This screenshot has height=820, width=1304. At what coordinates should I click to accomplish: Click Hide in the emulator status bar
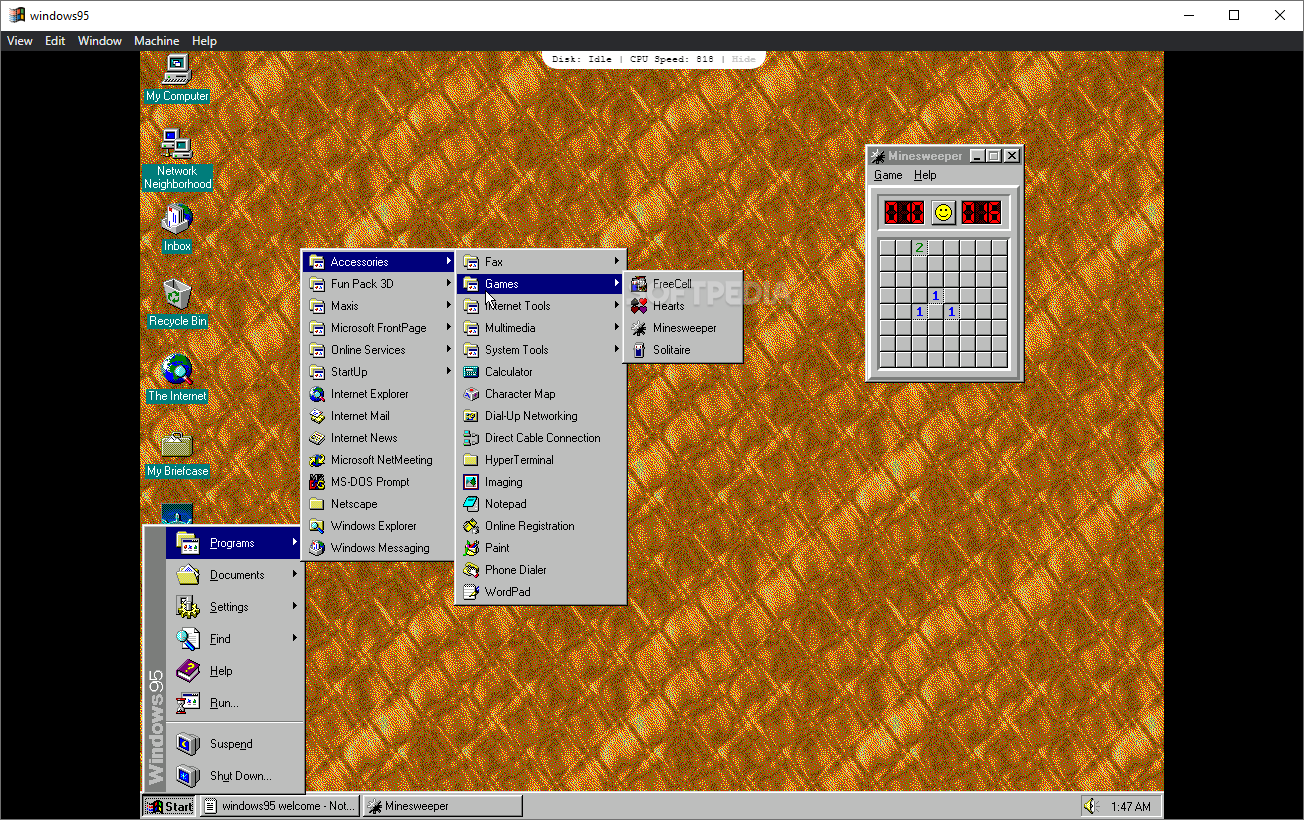pos(744,59)
